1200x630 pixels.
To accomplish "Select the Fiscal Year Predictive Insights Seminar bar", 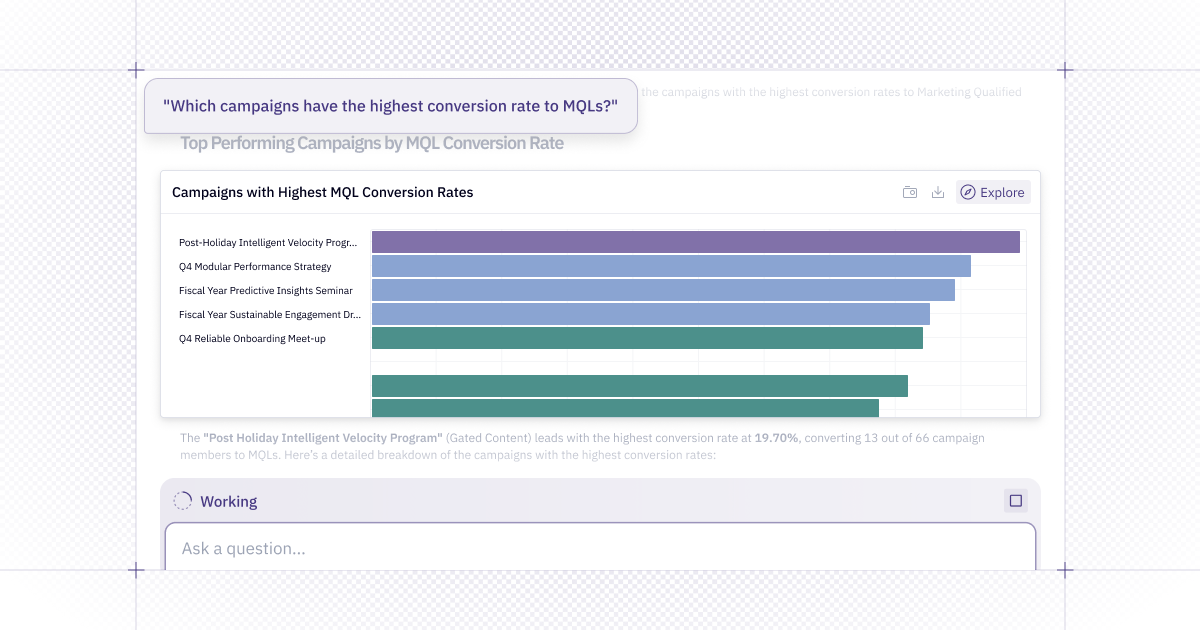I will [x=663, y=290].
